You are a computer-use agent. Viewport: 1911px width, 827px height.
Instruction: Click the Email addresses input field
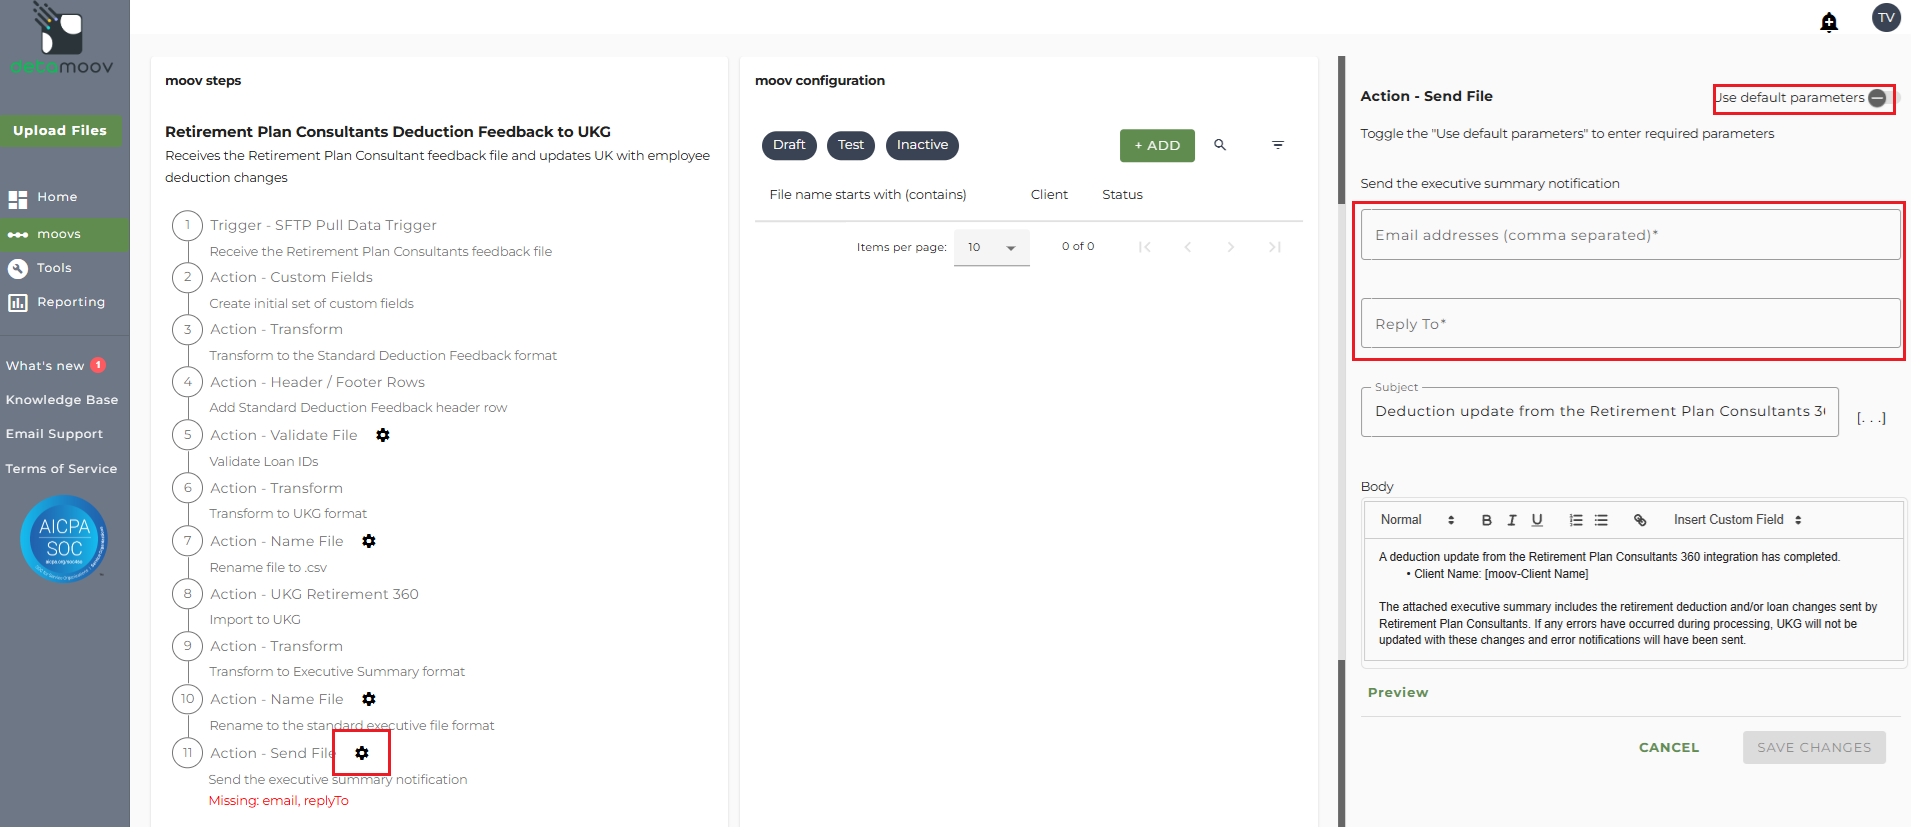1630,235
